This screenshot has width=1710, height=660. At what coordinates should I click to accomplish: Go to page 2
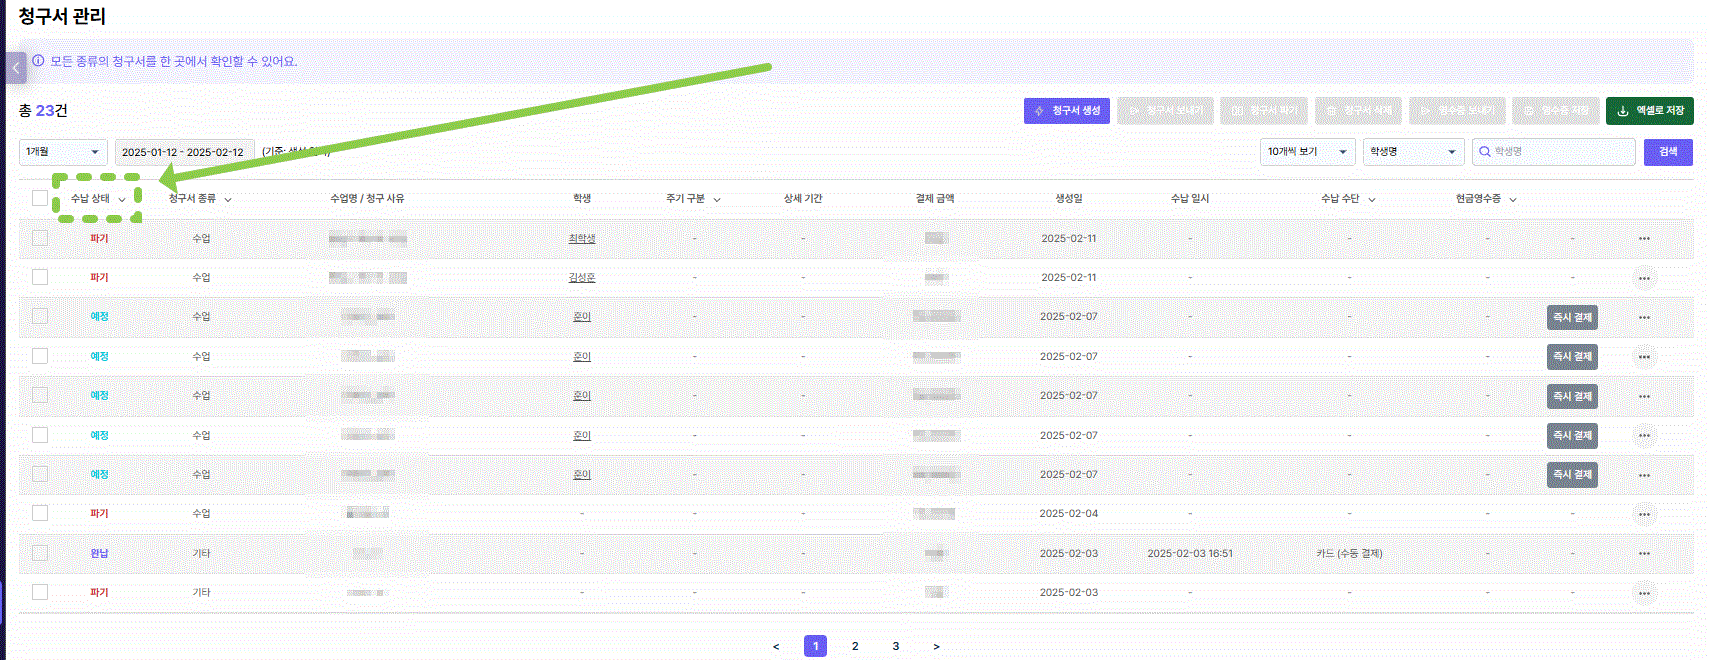point(855,647)
